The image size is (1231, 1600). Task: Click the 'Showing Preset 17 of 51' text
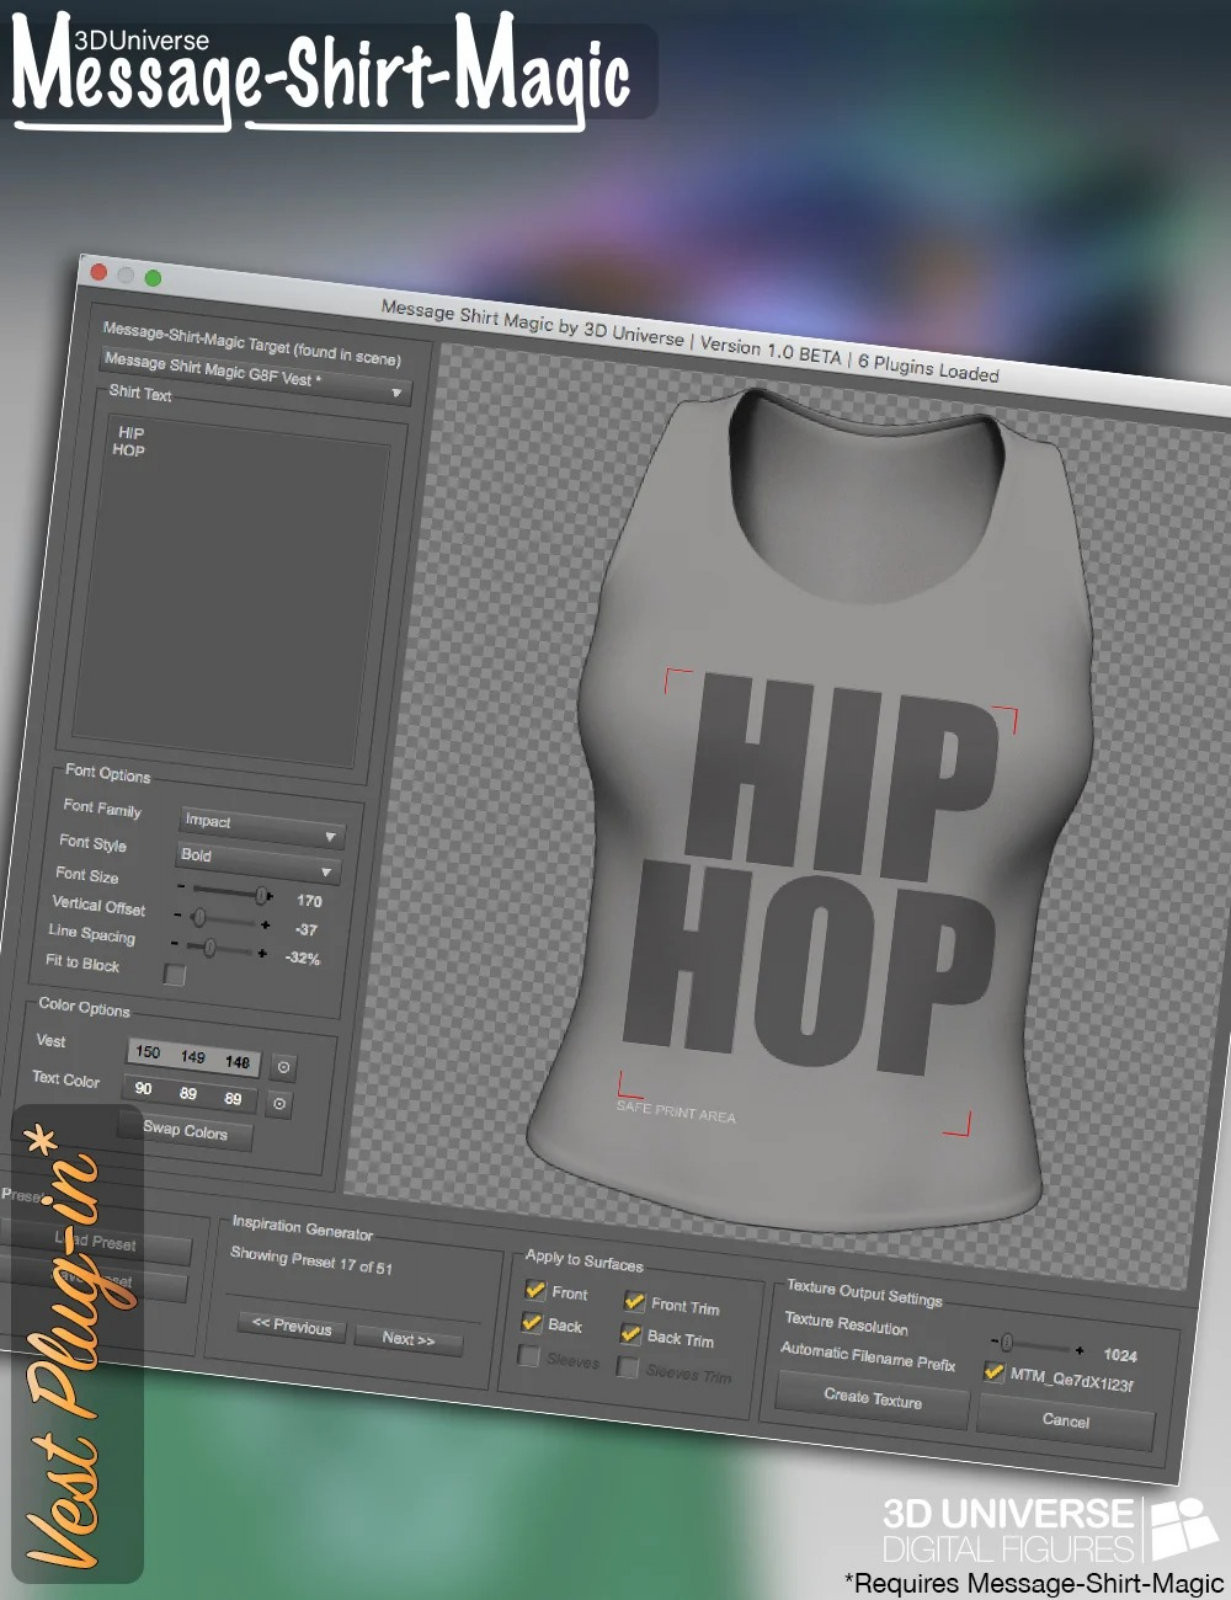coord(311,1260)
